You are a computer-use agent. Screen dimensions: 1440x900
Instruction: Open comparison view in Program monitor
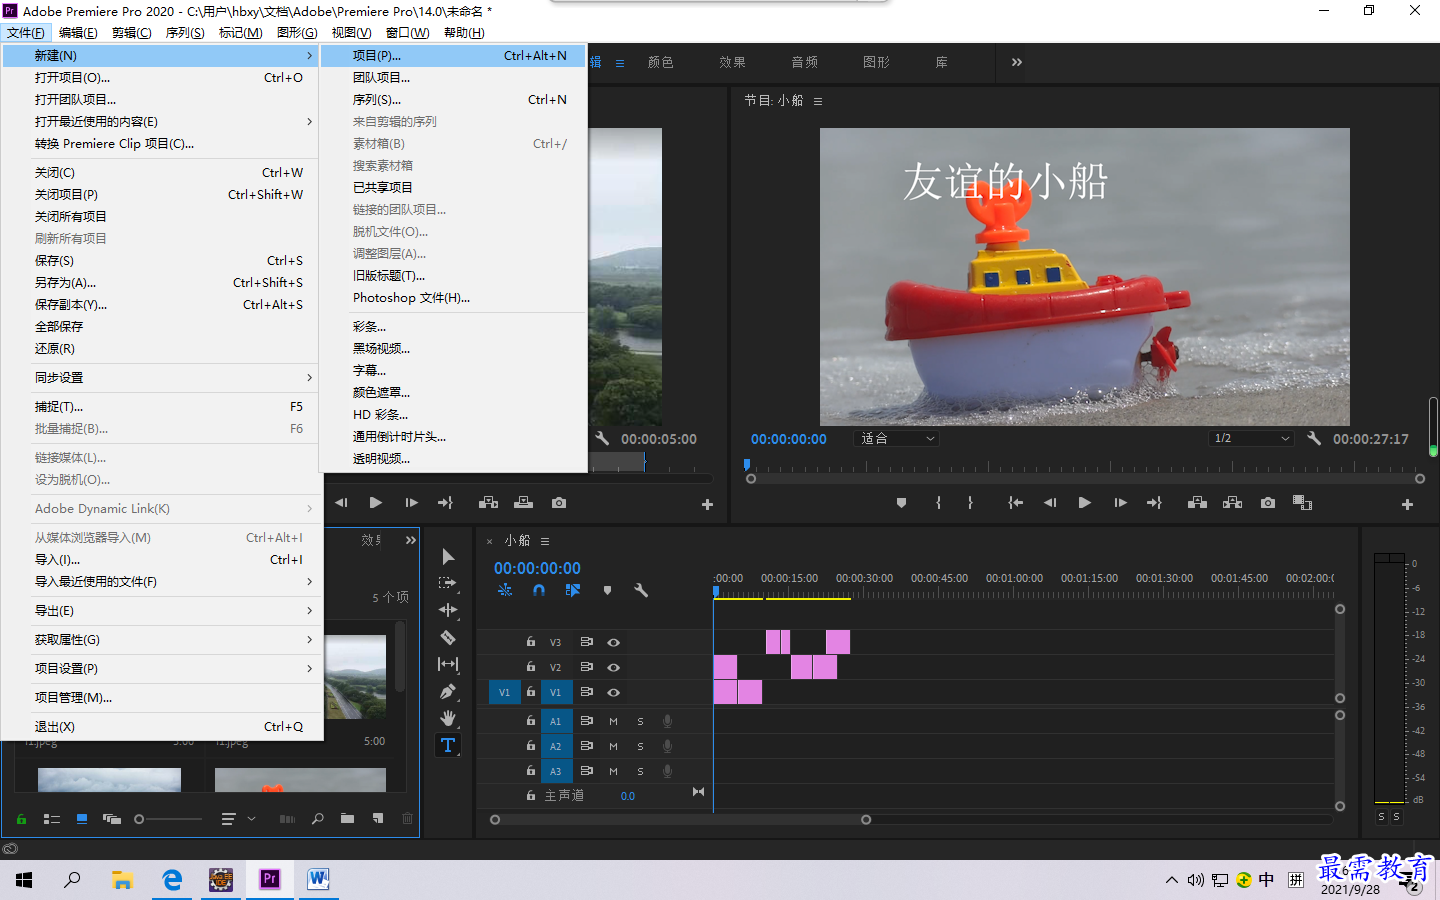click(1302, 503)
